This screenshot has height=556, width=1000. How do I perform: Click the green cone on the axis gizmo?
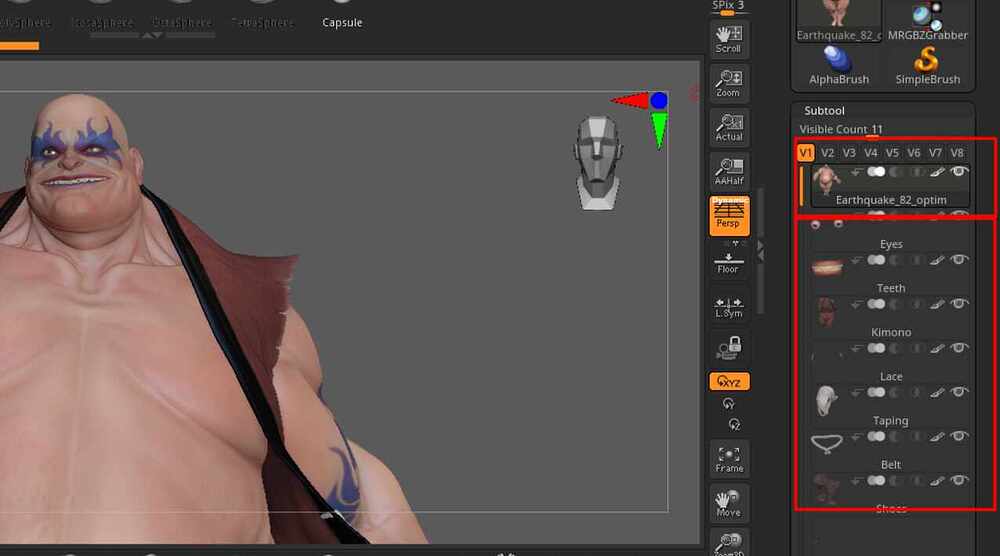tap(659, 130)
